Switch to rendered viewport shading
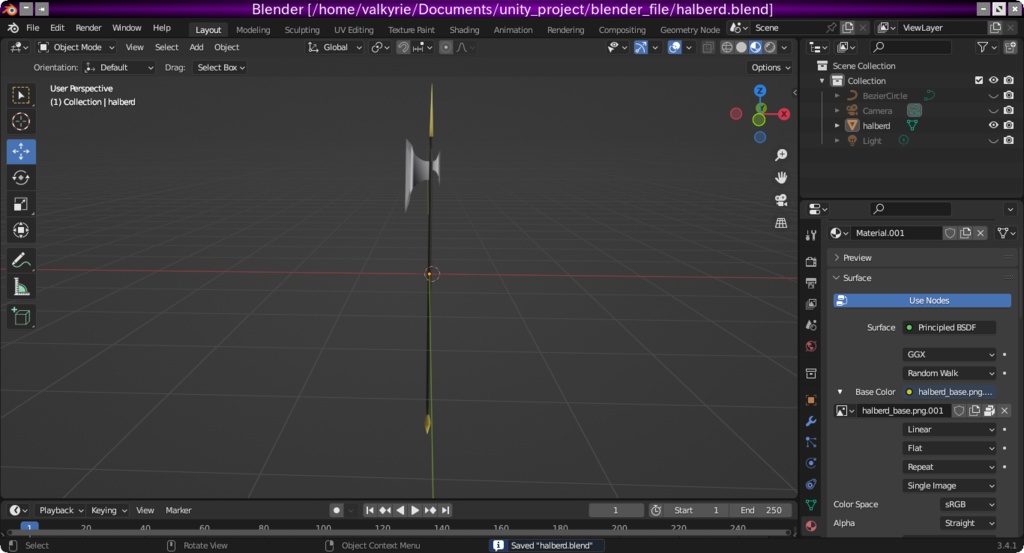The image size is (1024, 553). point(770,47)
